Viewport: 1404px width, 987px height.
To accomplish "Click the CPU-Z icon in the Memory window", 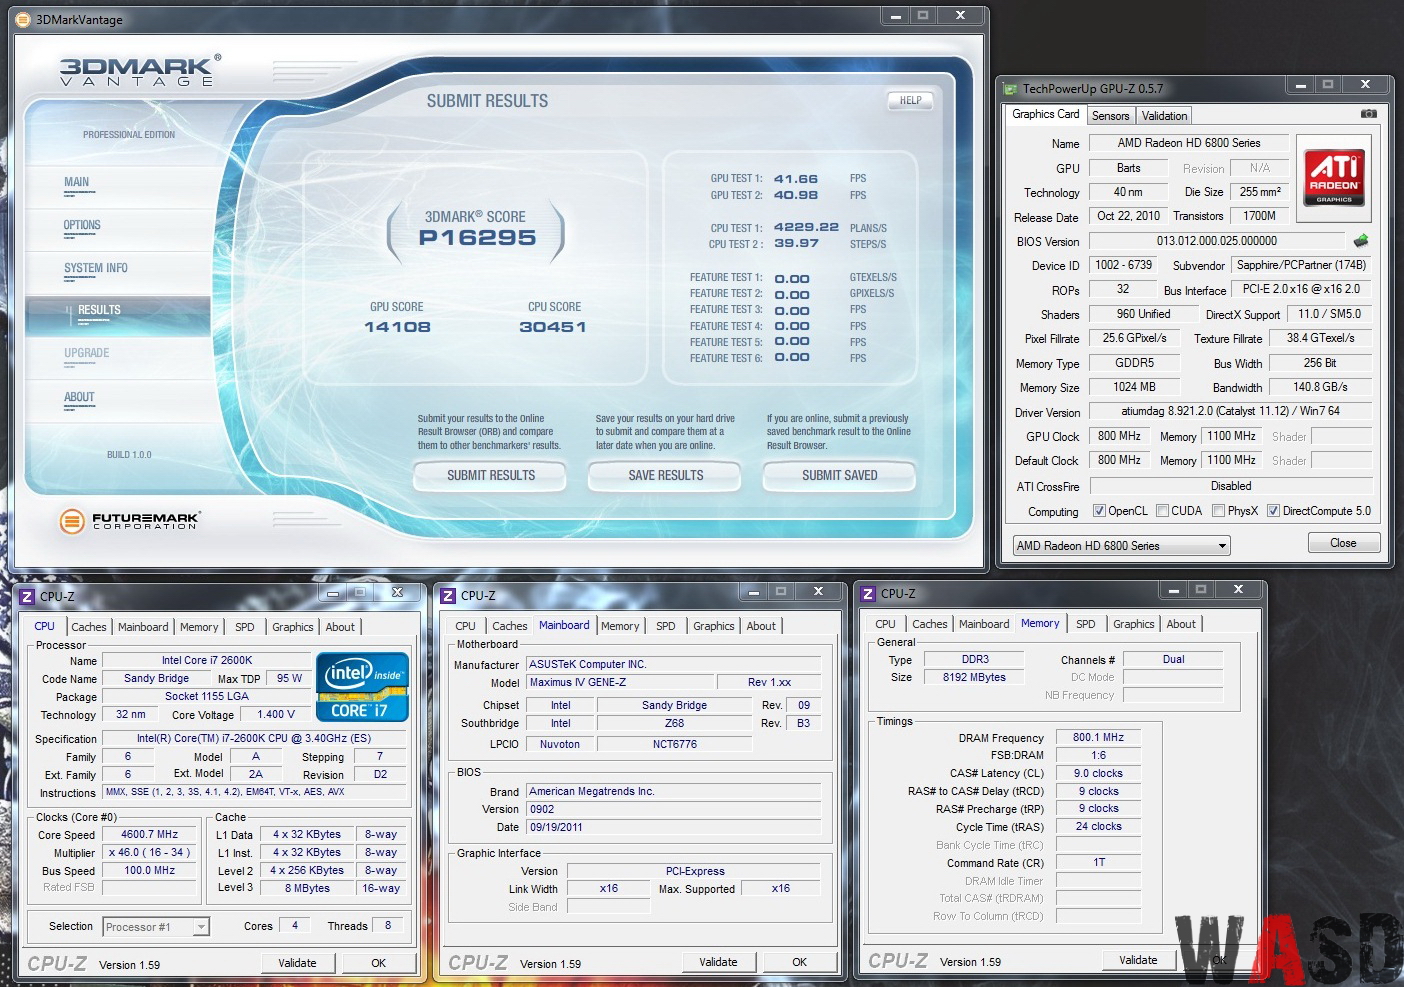I will (868, 593).
